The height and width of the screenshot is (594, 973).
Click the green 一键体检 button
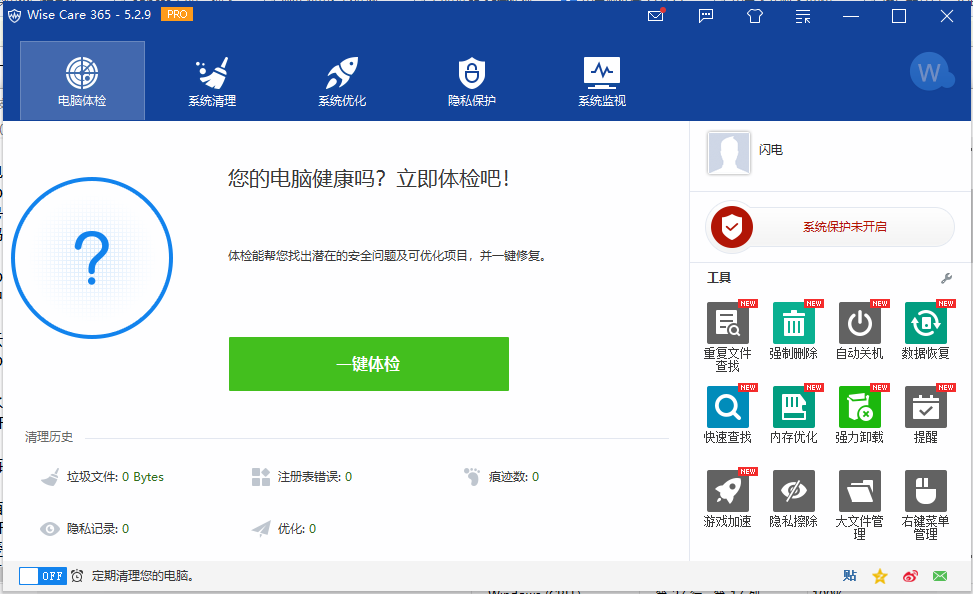click(368, 364)
